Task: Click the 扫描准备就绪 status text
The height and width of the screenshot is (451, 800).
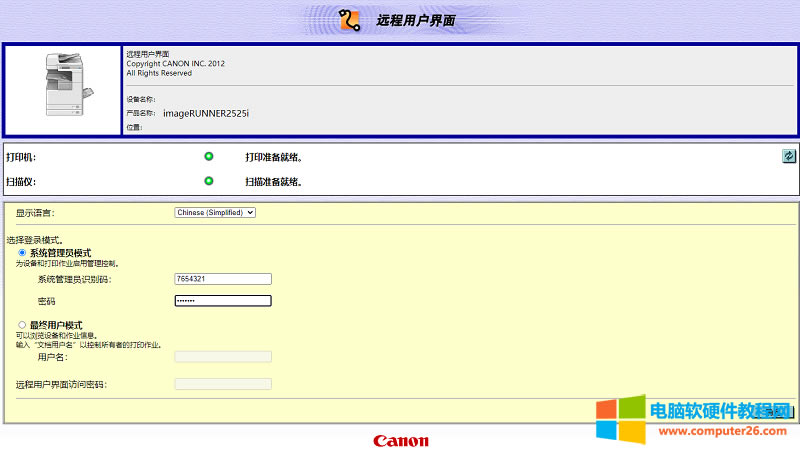Action: [274, 182]
